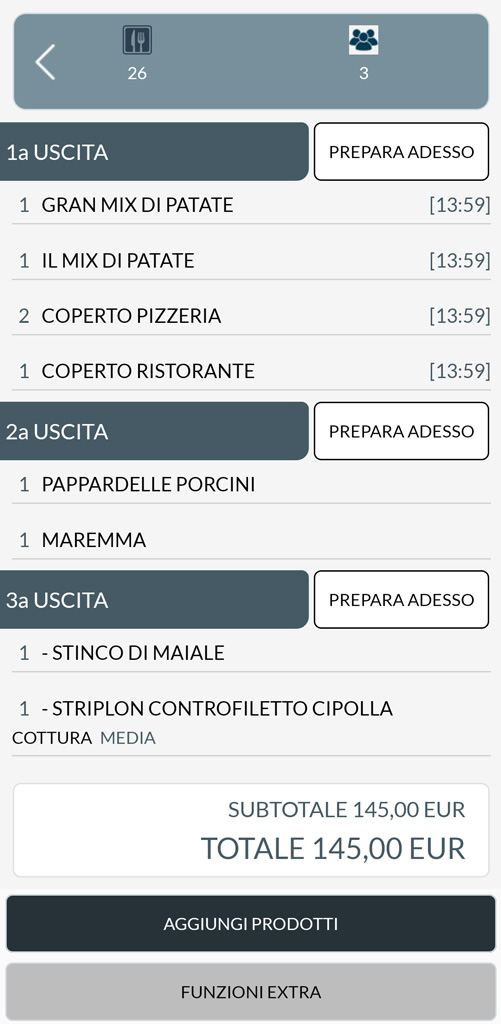
Task: Tap the guests count people icon
Action: (x=363, y=40)
